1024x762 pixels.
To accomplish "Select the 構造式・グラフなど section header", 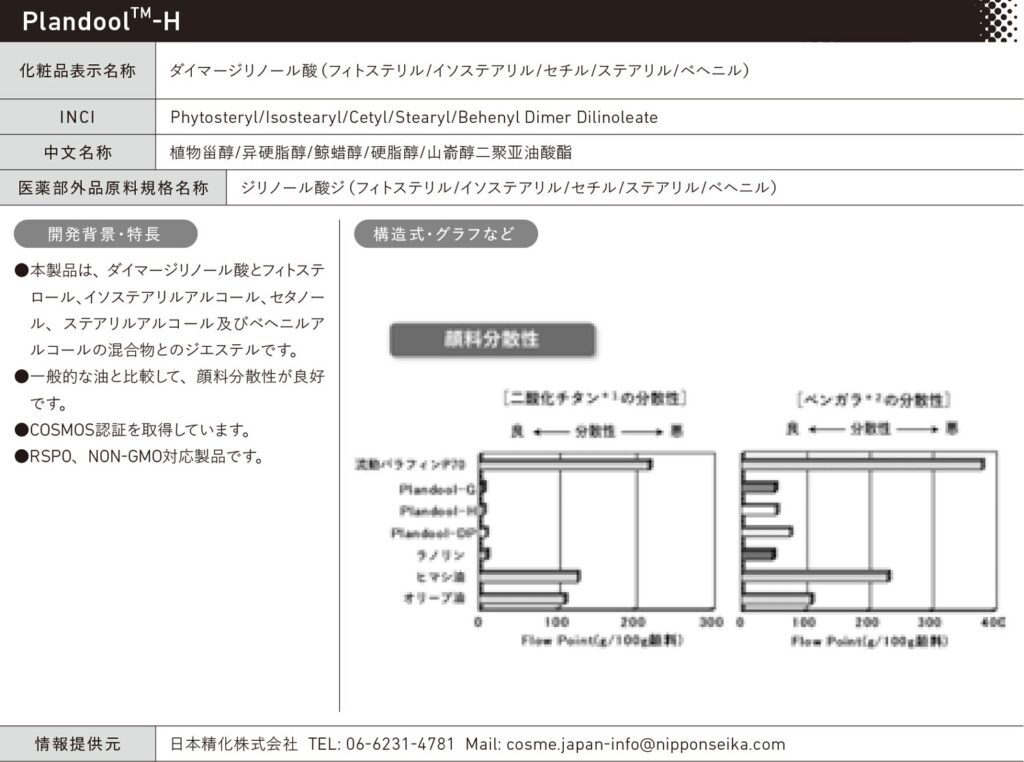I will 444,235.
